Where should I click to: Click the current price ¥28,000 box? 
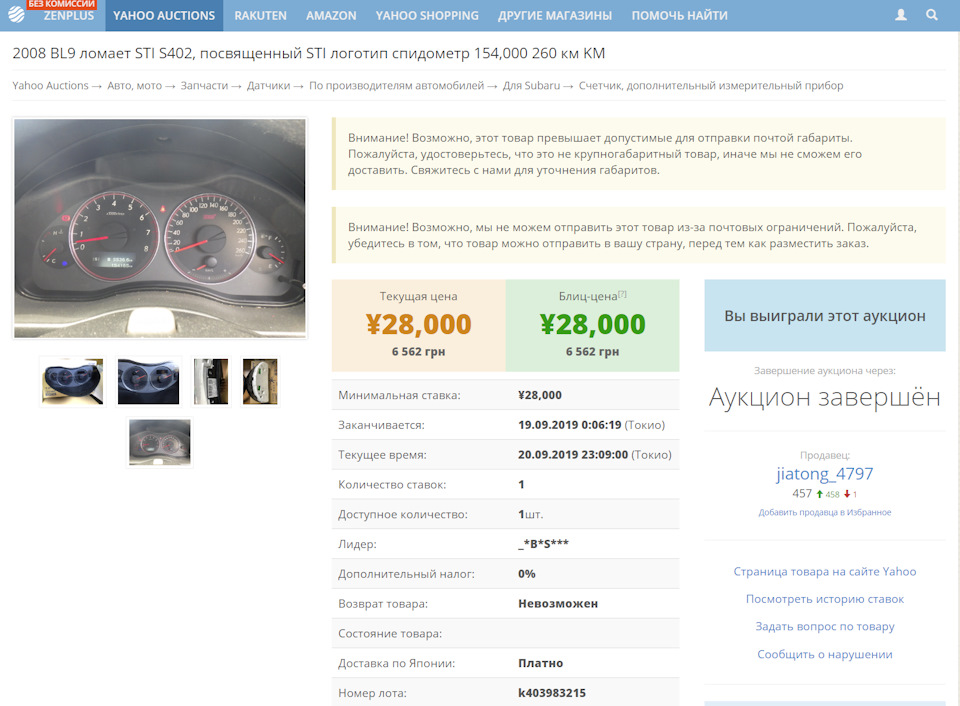click(x=419, y=326)
